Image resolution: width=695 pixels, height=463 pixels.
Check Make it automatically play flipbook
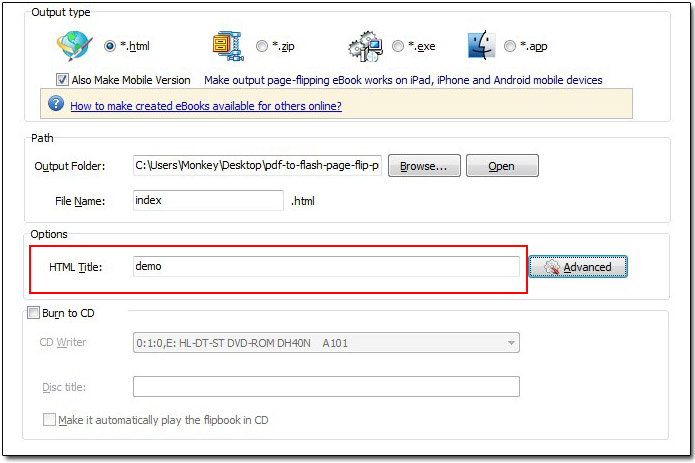pos(49,420)
